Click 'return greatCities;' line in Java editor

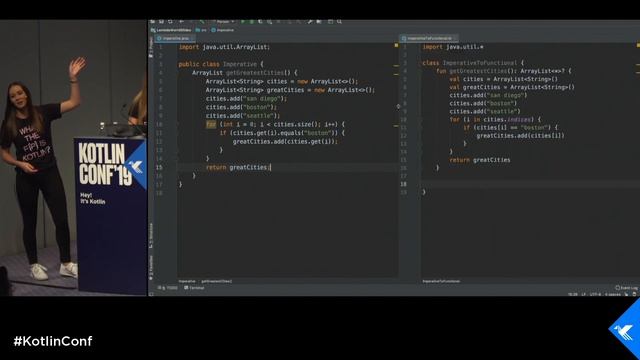(x=238, y=167)
